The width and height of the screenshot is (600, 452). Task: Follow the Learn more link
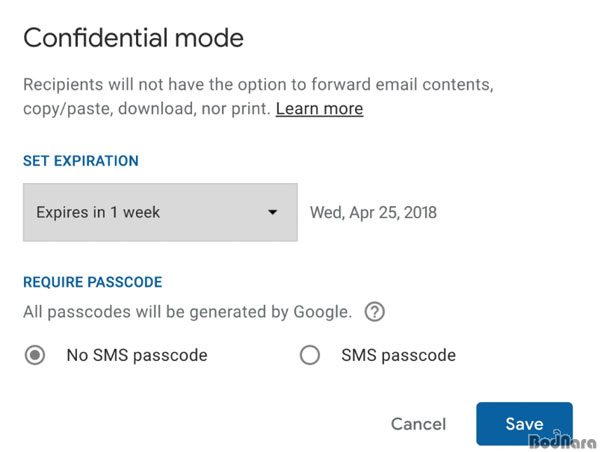click(x=320, y=109)
